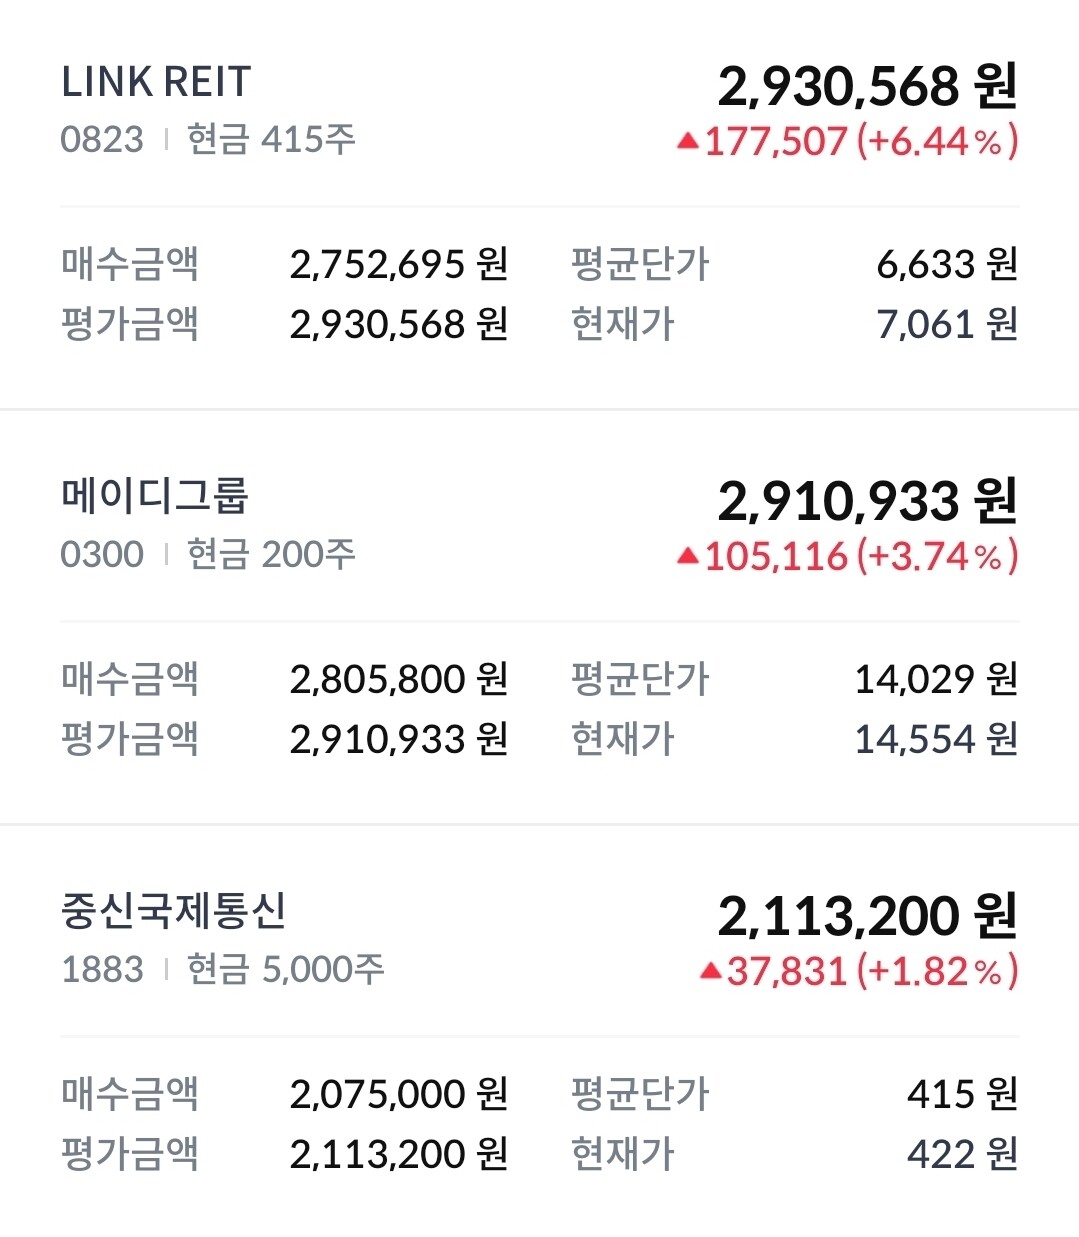Select stock code 1883

tap(102, 969)
